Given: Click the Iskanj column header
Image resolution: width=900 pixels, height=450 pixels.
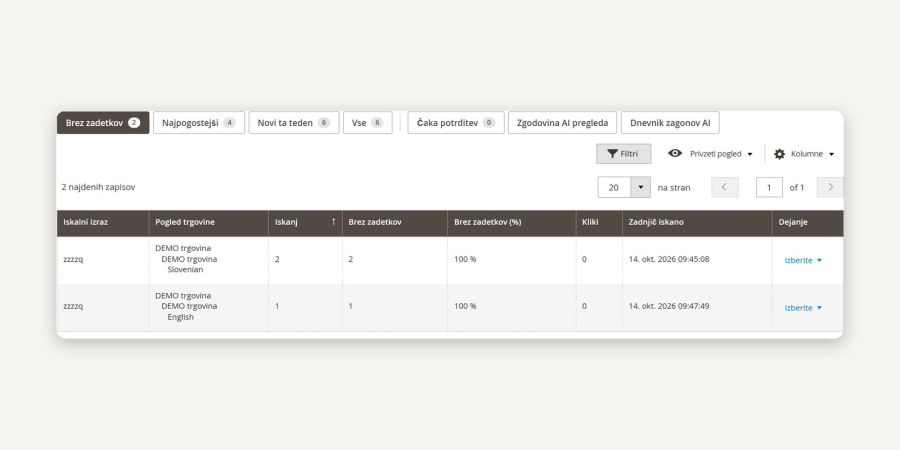Looking at the screenshot, I should (x=305, y=223).
